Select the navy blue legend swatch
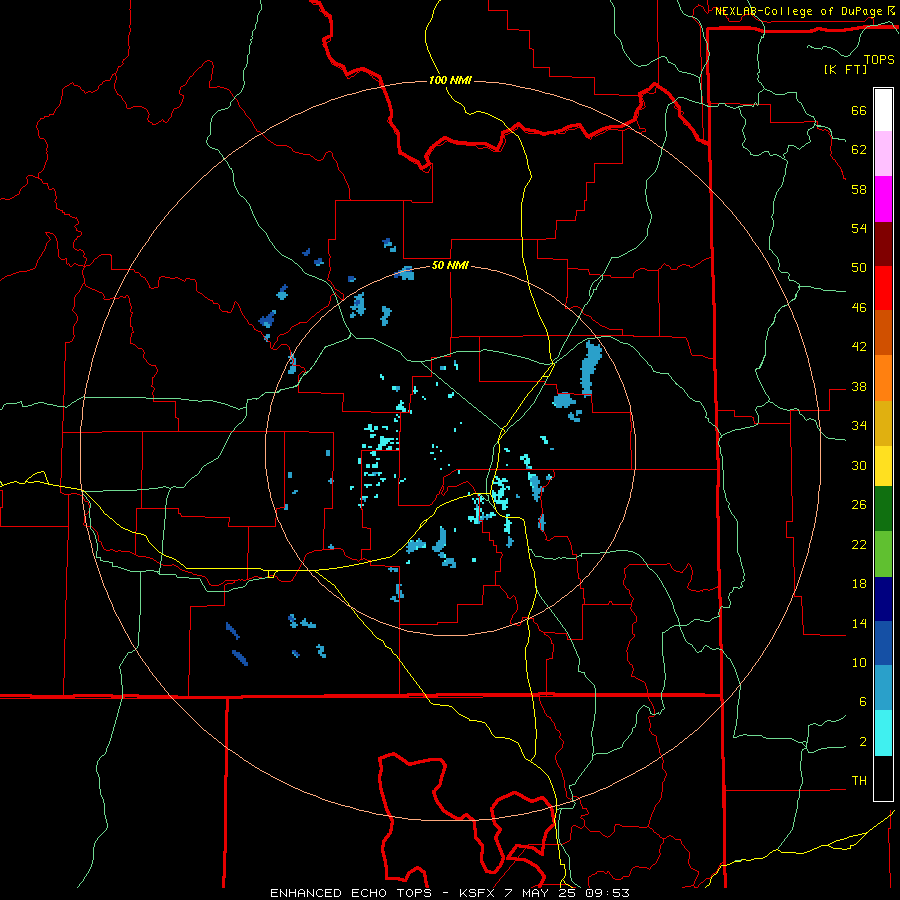This screenshot has height=900, width=900. [x=883, y=599]
